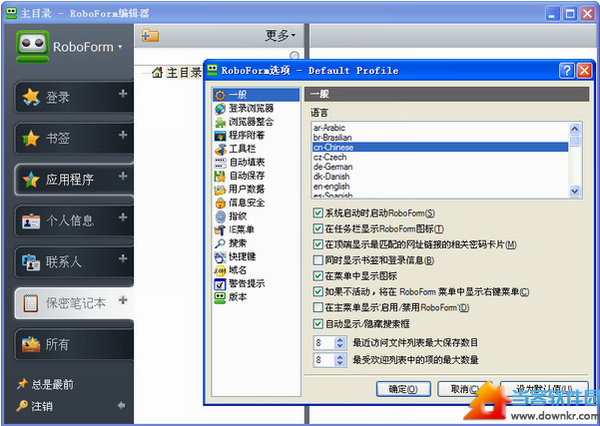Viewport: 600px width, 426px height.
Task: Click the 取消 button
Action: click(x=463, y=389)
